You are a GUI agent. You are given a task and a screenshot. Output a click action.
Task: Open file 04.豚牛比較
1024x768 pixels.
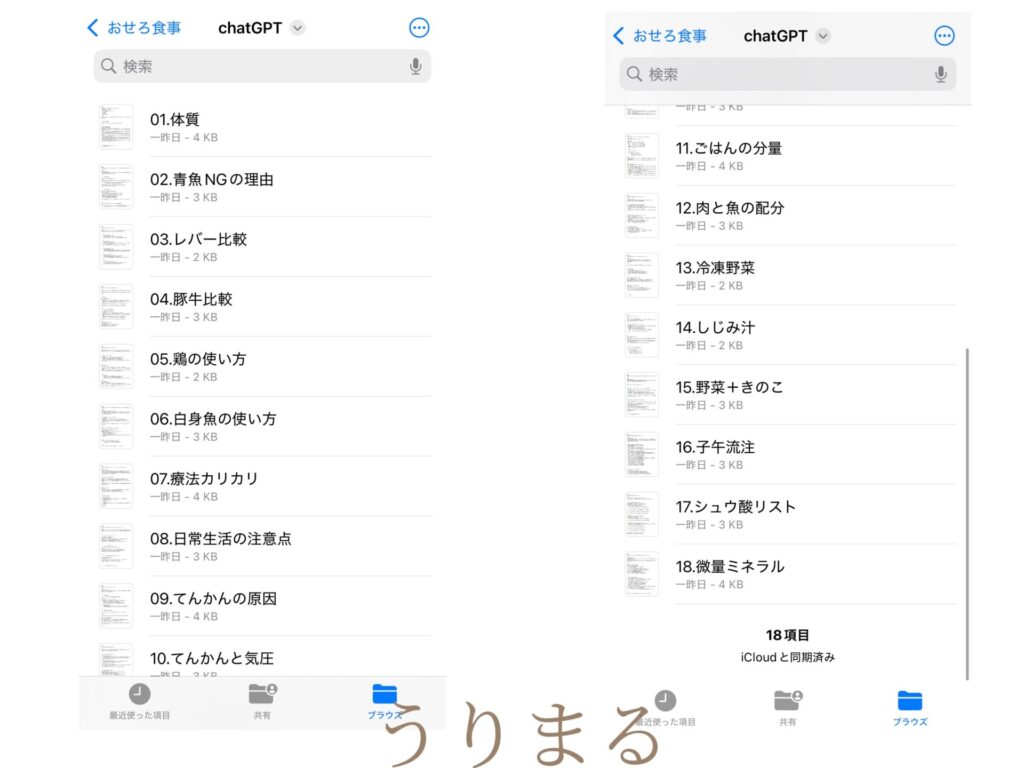264,307
